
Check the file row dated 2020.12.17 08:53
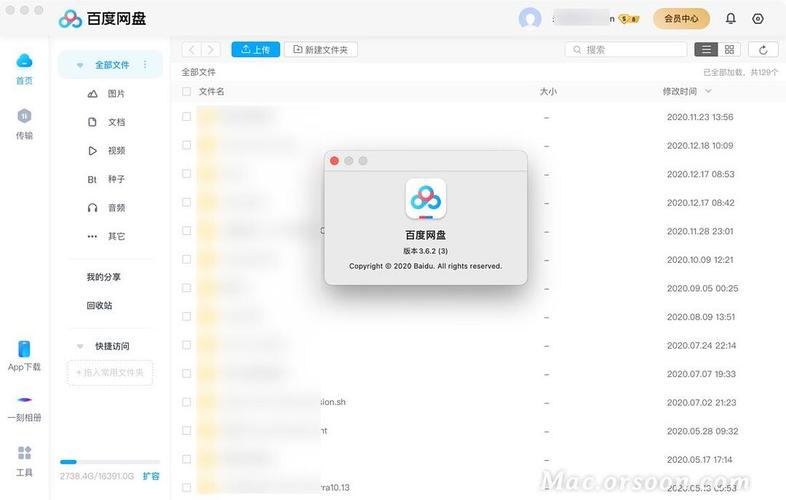[186, 174]
